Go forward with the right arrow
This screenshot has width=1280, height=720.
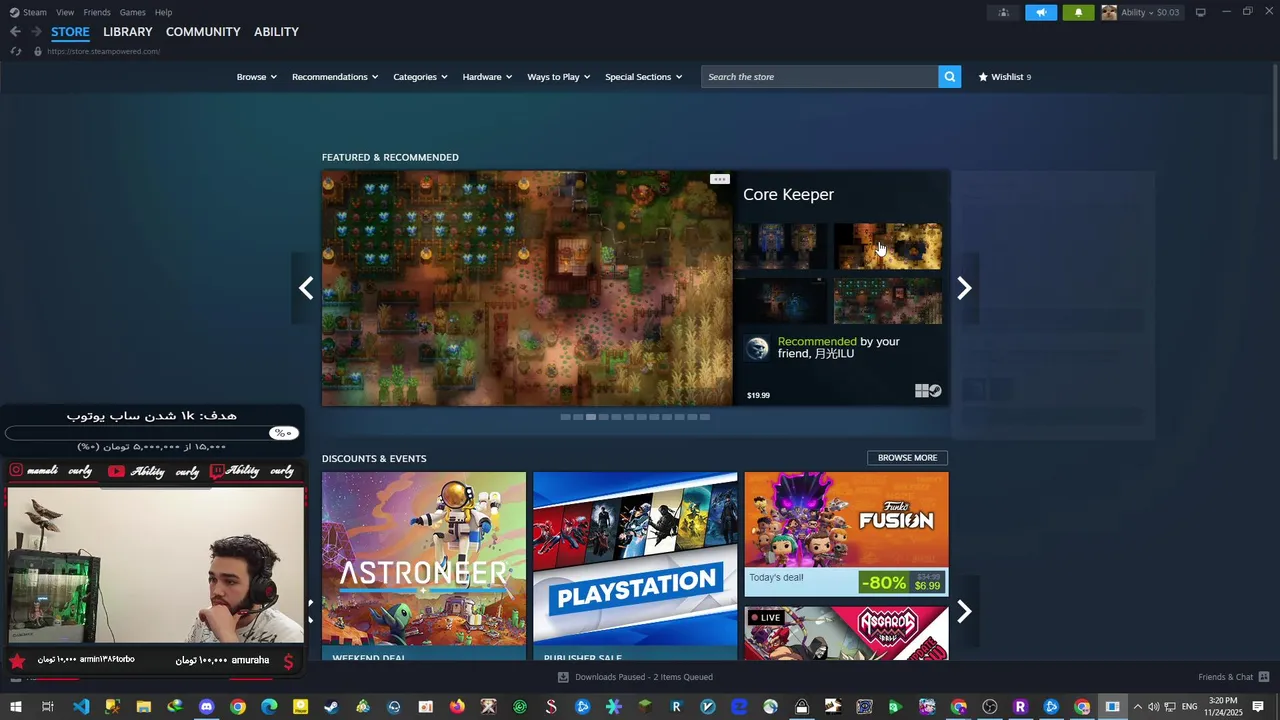(36, 31)
